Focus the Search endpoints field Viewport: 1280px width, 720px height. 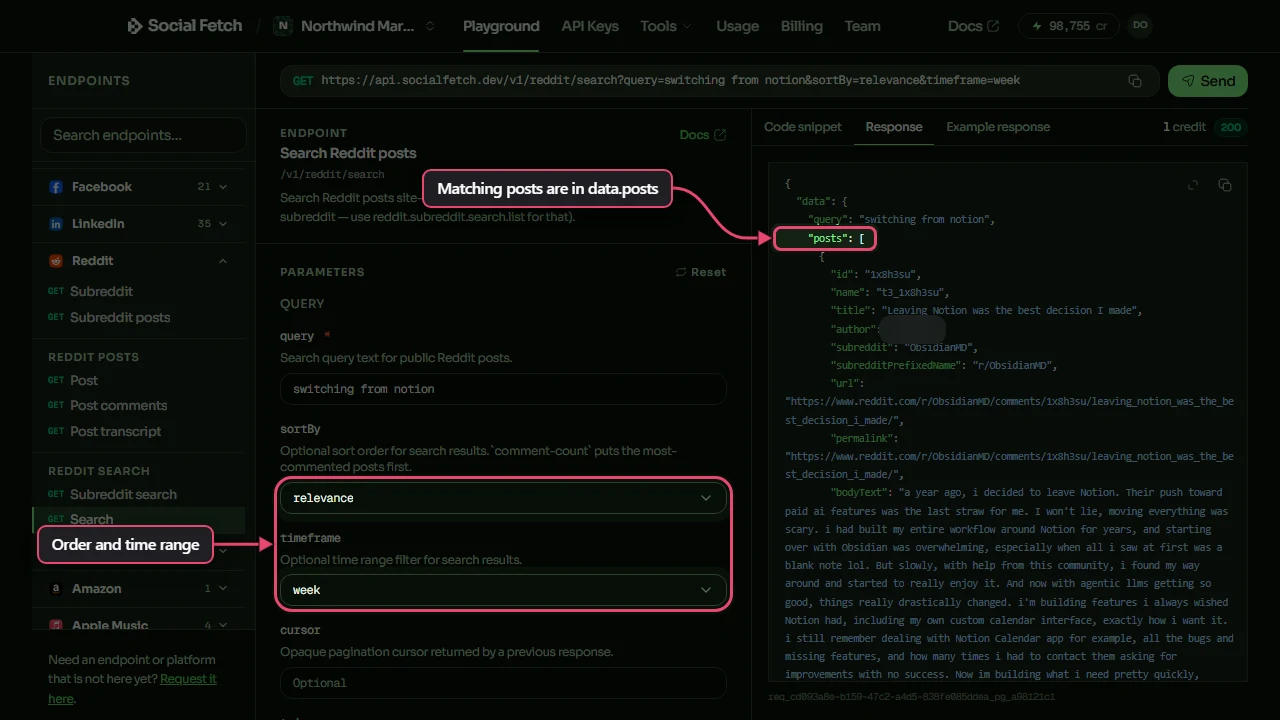point(143,135)
